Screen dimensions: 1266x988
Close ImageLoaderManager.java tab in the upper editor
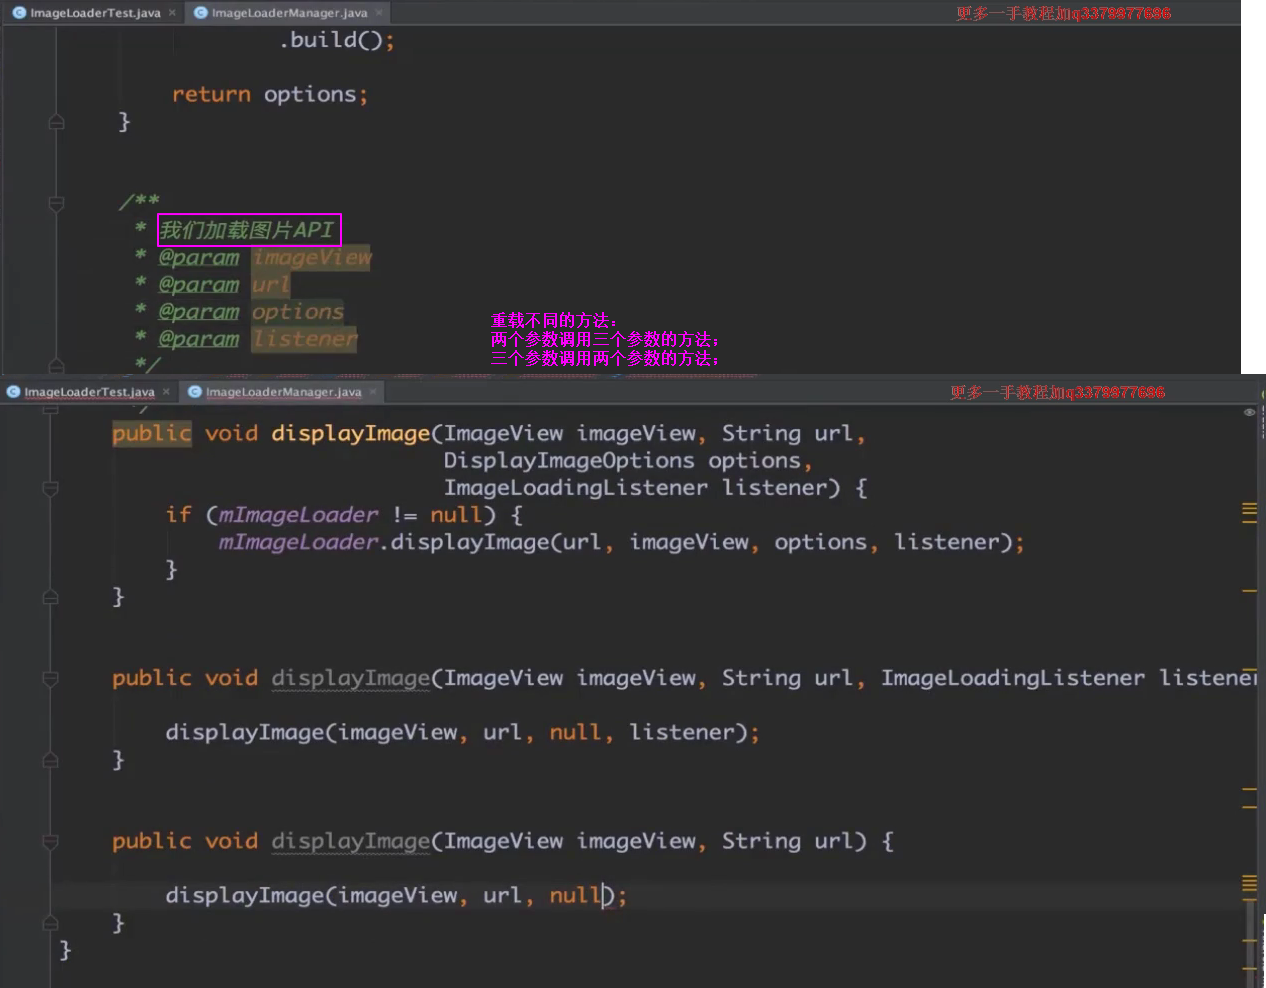pos(379,13)
